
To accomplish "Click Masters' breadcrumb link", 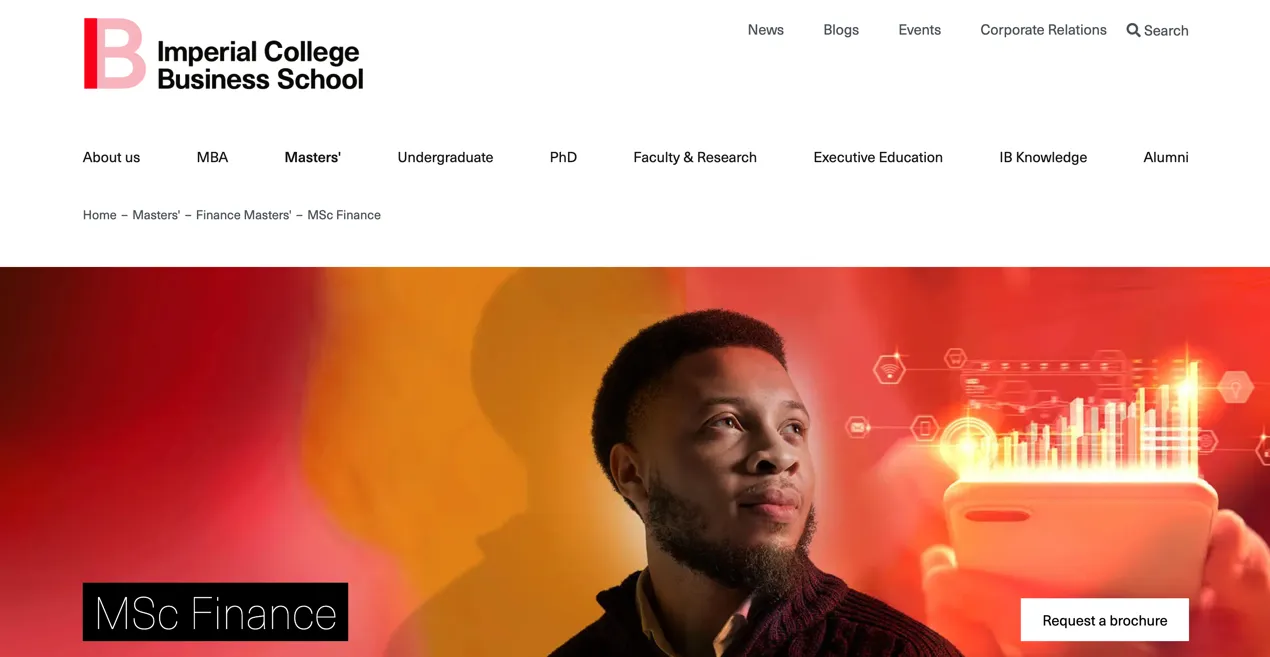I will click(x=156, y=215).
